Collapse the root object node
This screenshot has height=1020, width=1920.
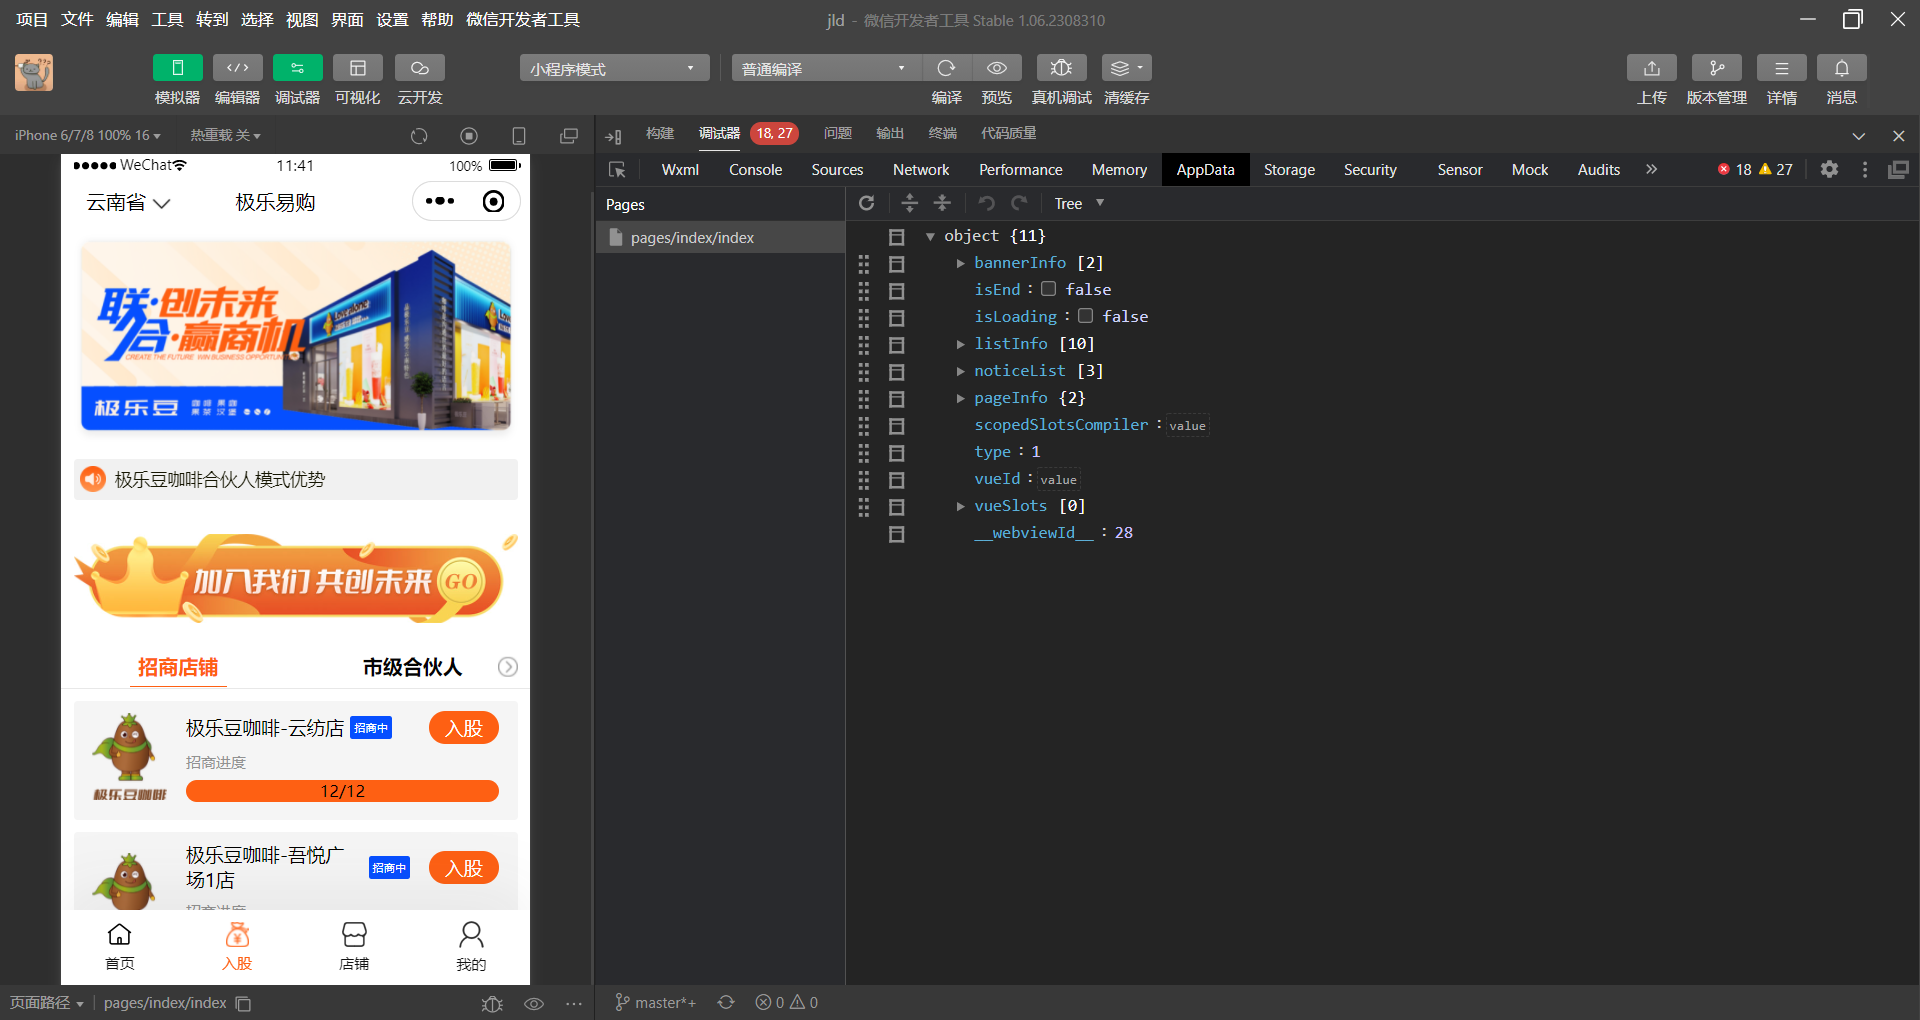point(930,236)
